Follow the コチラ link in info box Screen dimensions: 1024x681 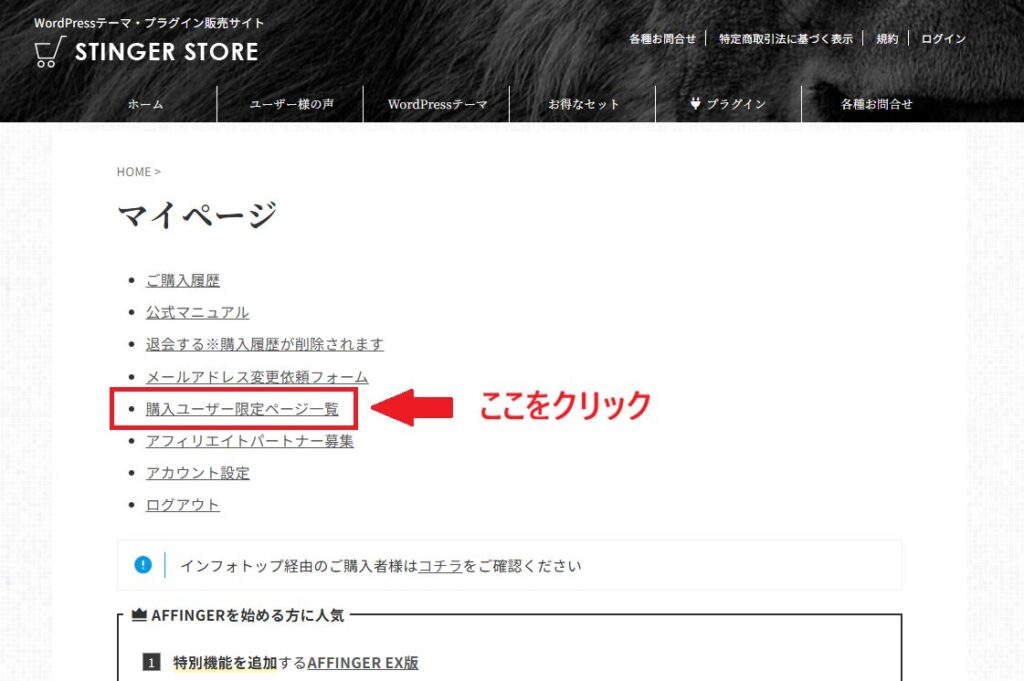(x=440, y=565)
